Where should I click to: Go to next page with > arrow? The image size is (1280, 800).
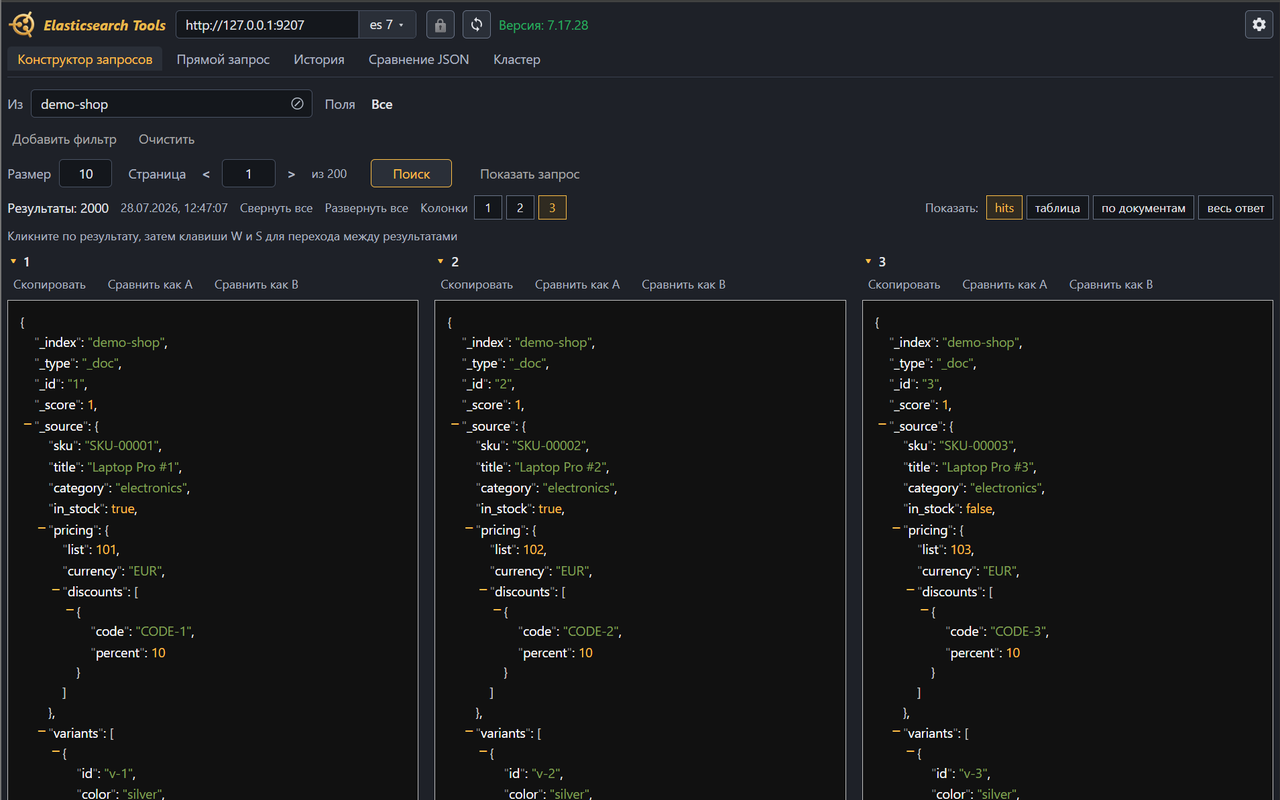[291, 174]
